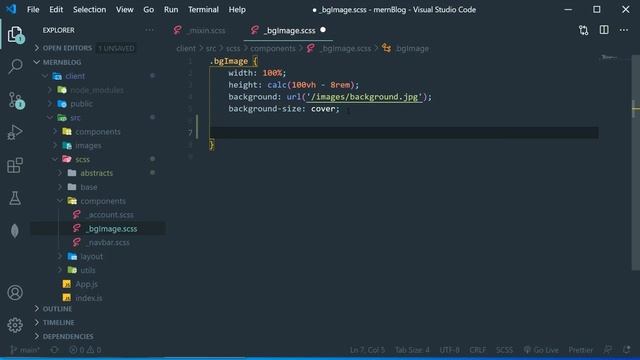The height and width of the screenshot is (360, 640).
Task: Open the Explorer more actions ellipsis
Action: coord(149,30)
